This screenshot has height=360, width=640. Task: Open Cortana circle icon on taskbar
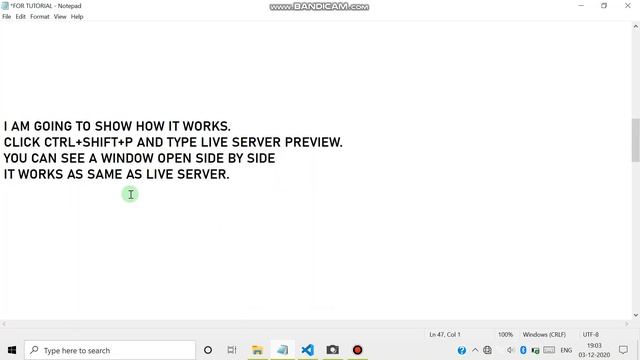208,350
